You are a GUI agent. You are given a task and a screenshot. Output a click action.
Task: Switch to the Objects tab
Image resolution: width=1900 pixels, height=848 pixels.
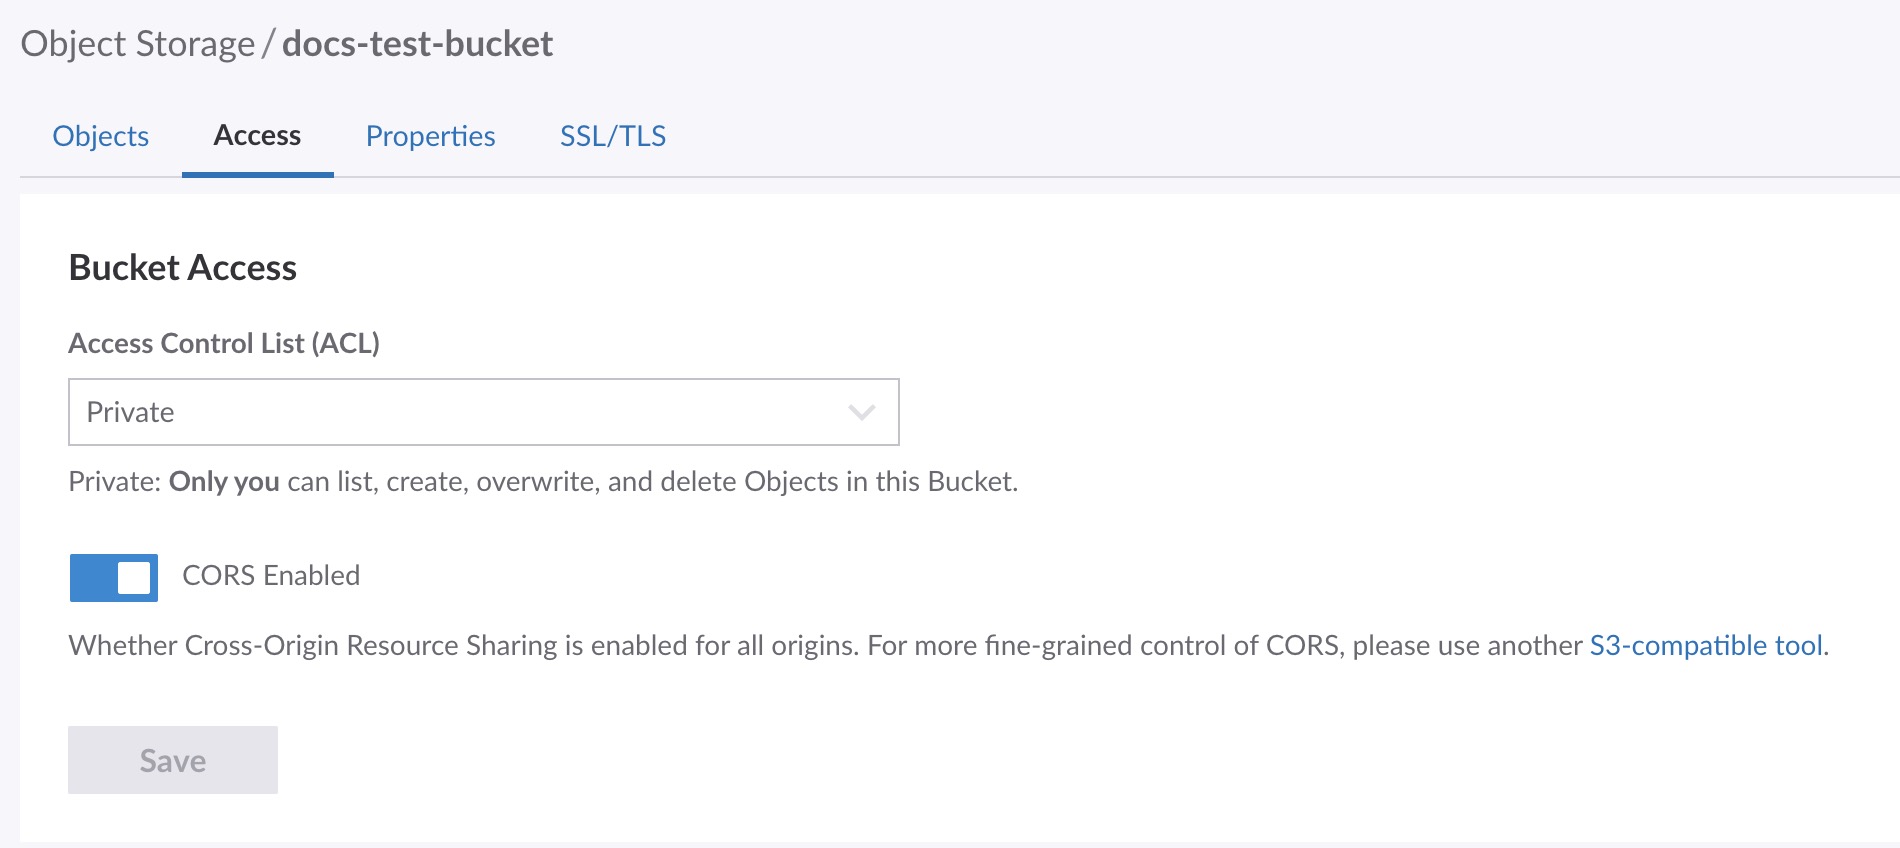point(100,136)
